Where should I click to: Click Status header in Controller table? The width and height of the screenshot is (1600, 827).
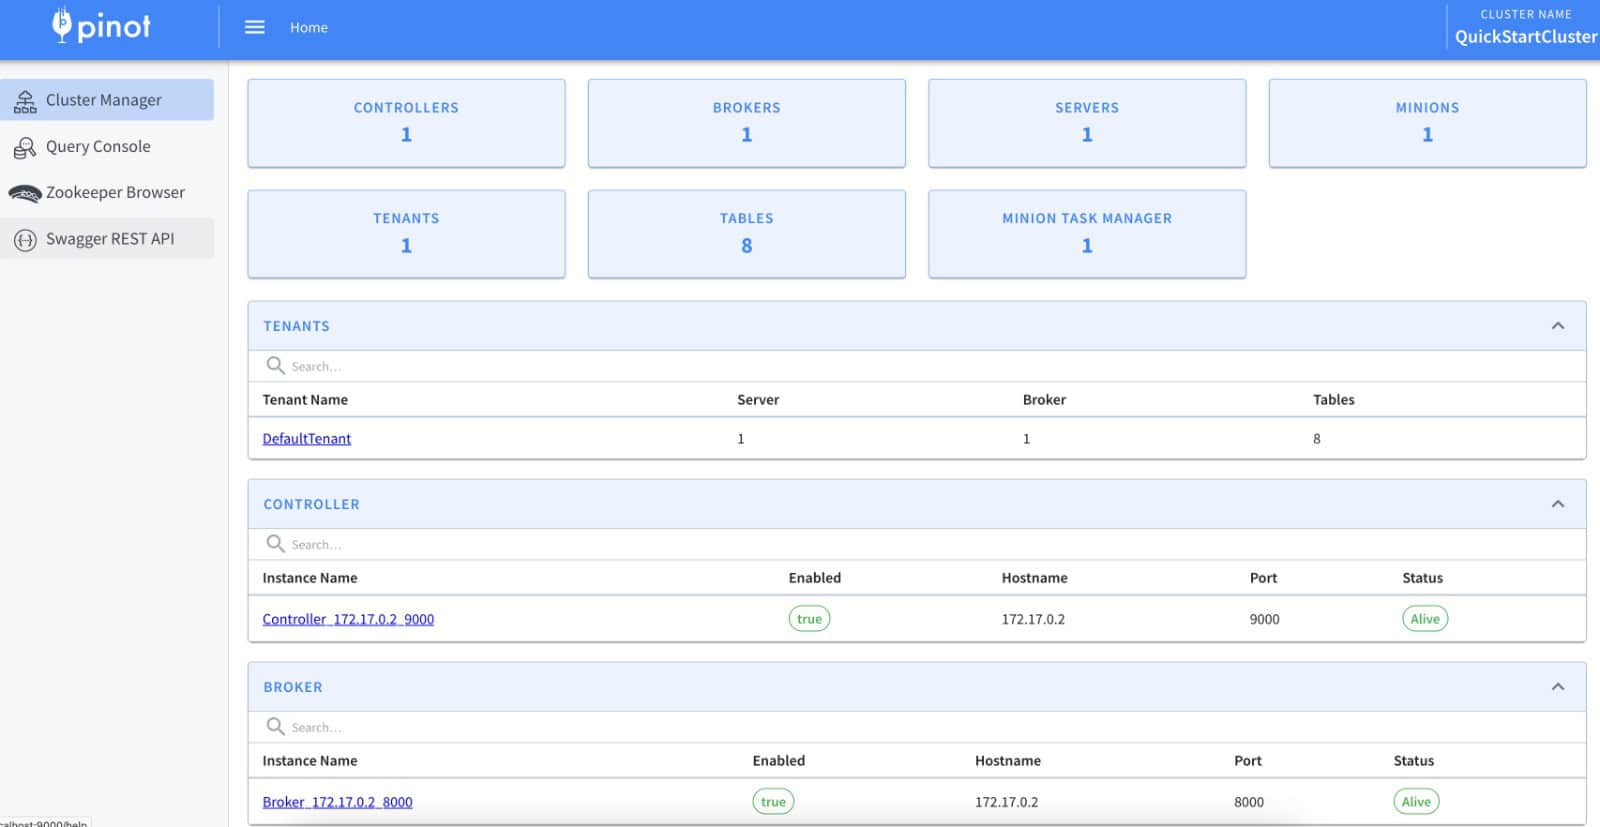pyautogui.click(x=1422, y=577)
